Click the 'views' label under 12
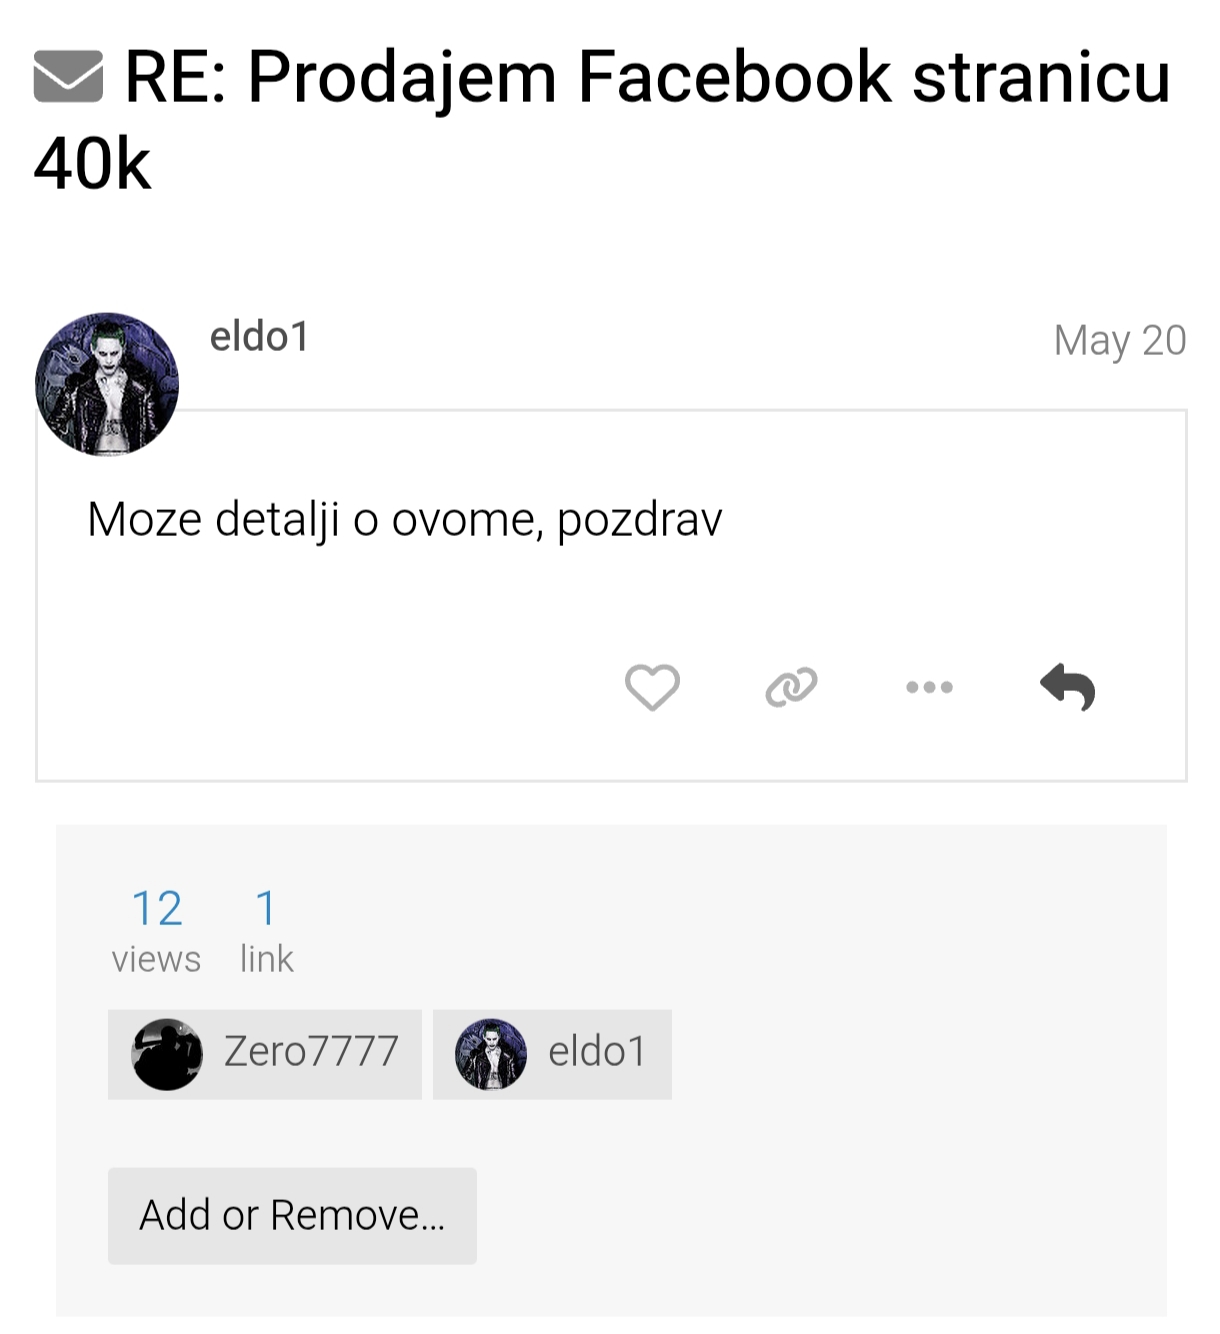 coord(156,959)
